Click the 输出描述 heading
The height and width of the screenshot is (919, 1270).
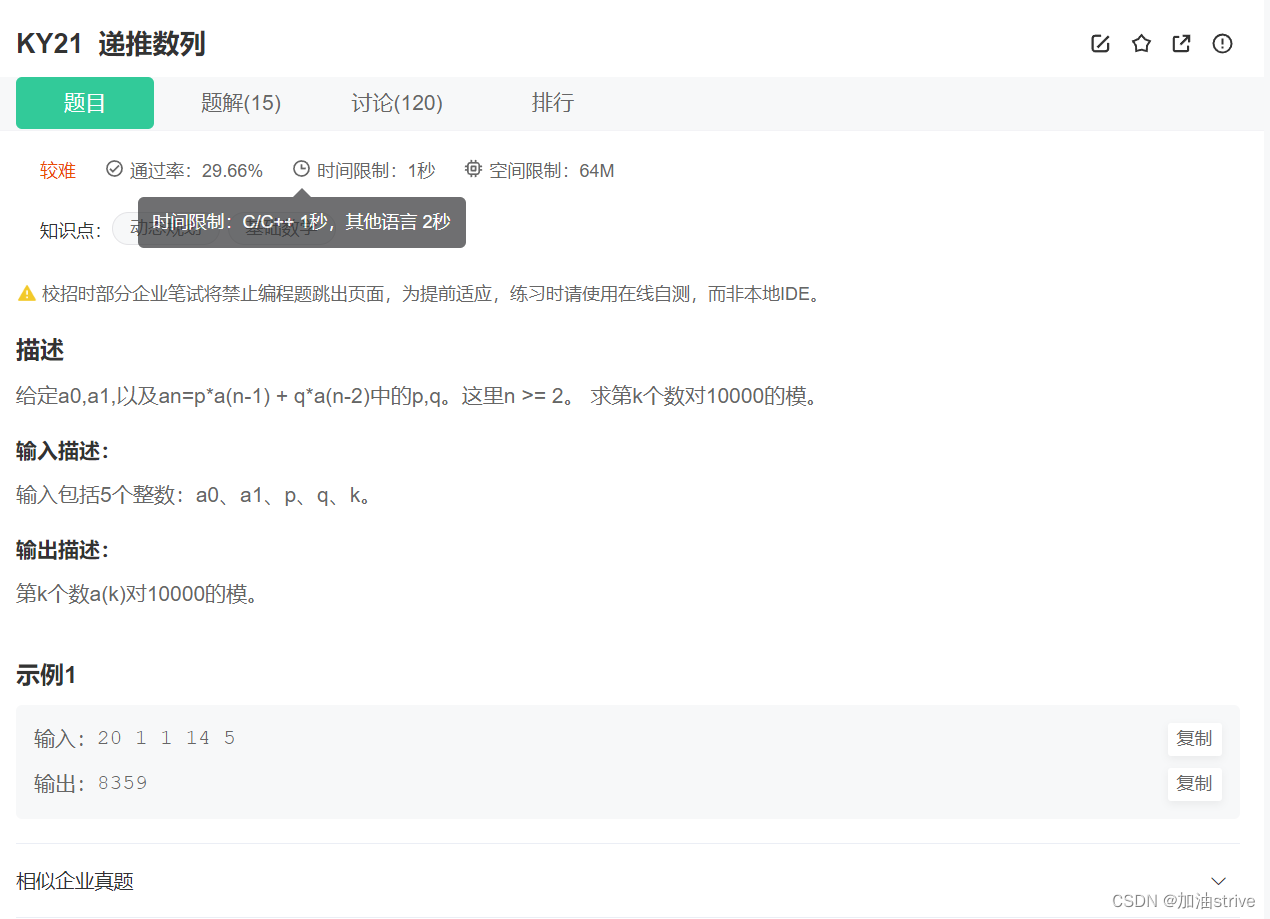[x=62, y=550]
